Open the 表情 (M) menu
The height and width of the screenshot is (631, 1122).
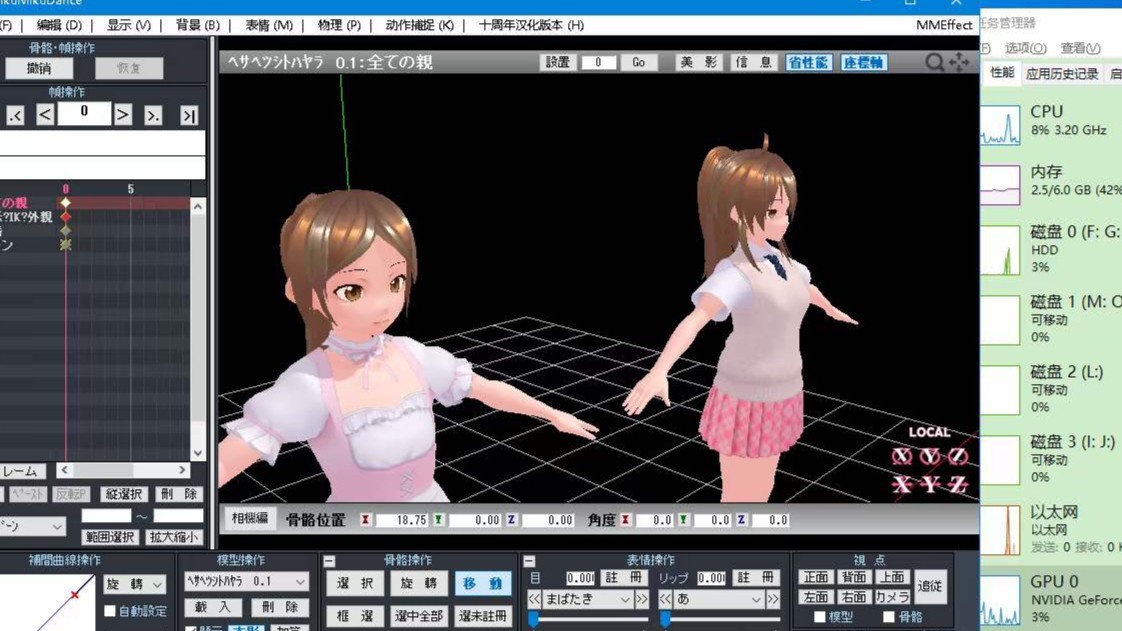[x=268, y=25]
